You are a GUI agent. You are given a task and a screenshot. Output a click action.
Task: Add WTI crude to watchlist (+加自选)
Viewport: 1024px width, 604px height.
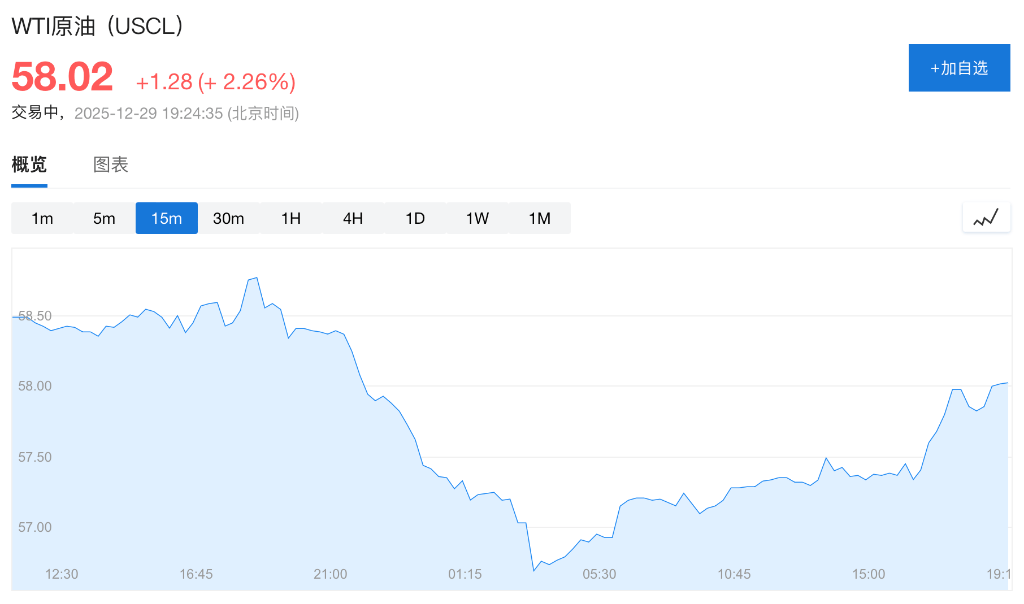coord(959,68)
